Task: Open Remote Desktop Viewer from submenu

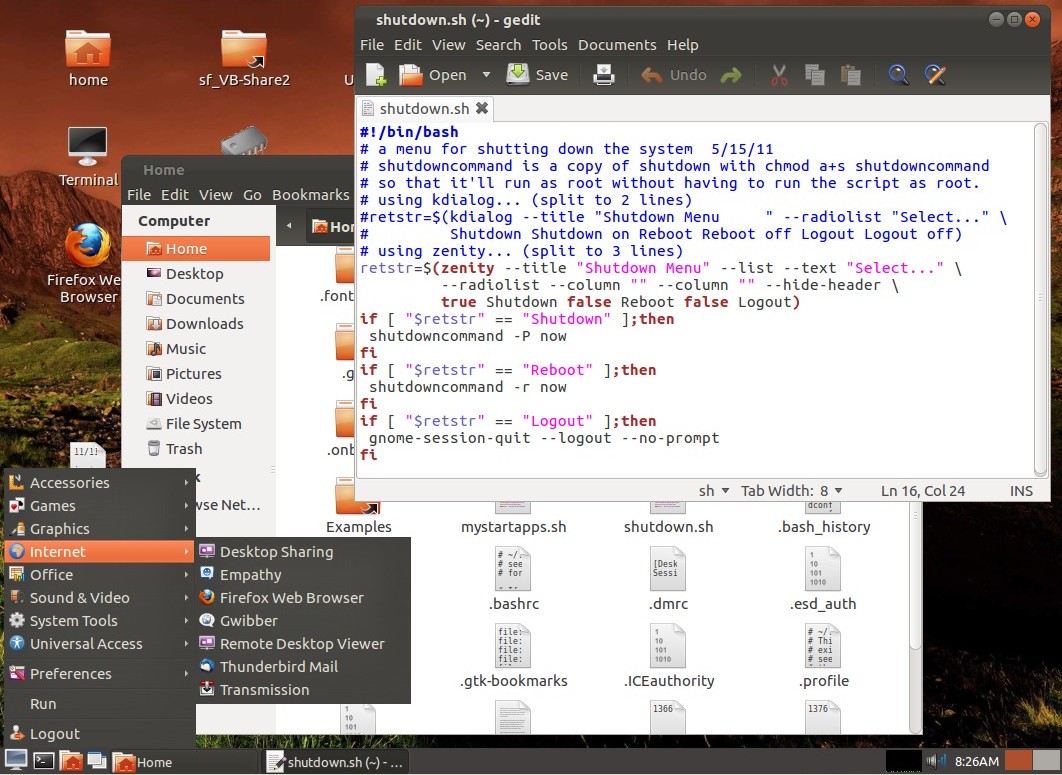Action: tap(303, 644)
